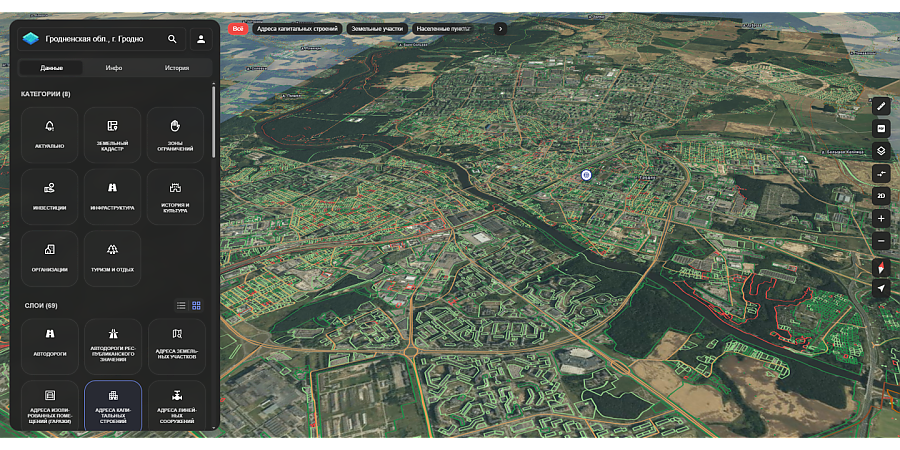Click the left panel vertical scrollbar

pyautogui.click(x=214, y=122)
